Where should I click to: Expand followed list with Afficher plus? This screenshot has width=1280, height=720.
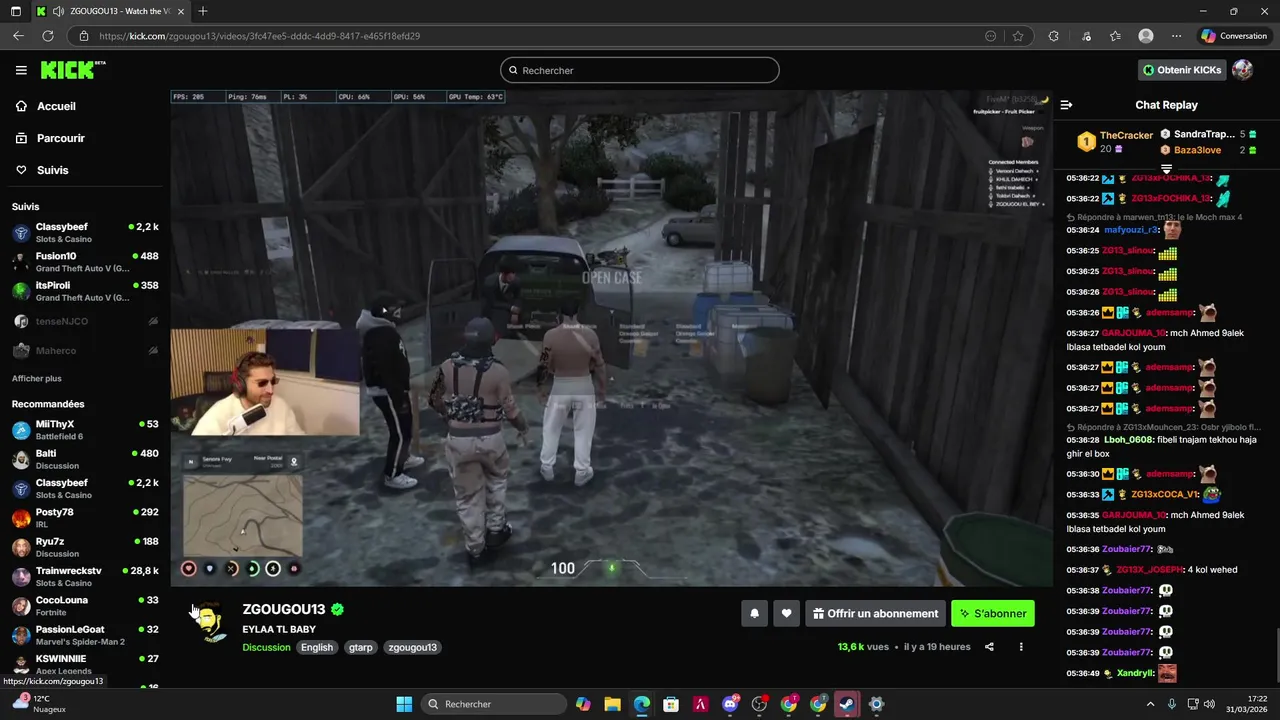pos(37,379)
